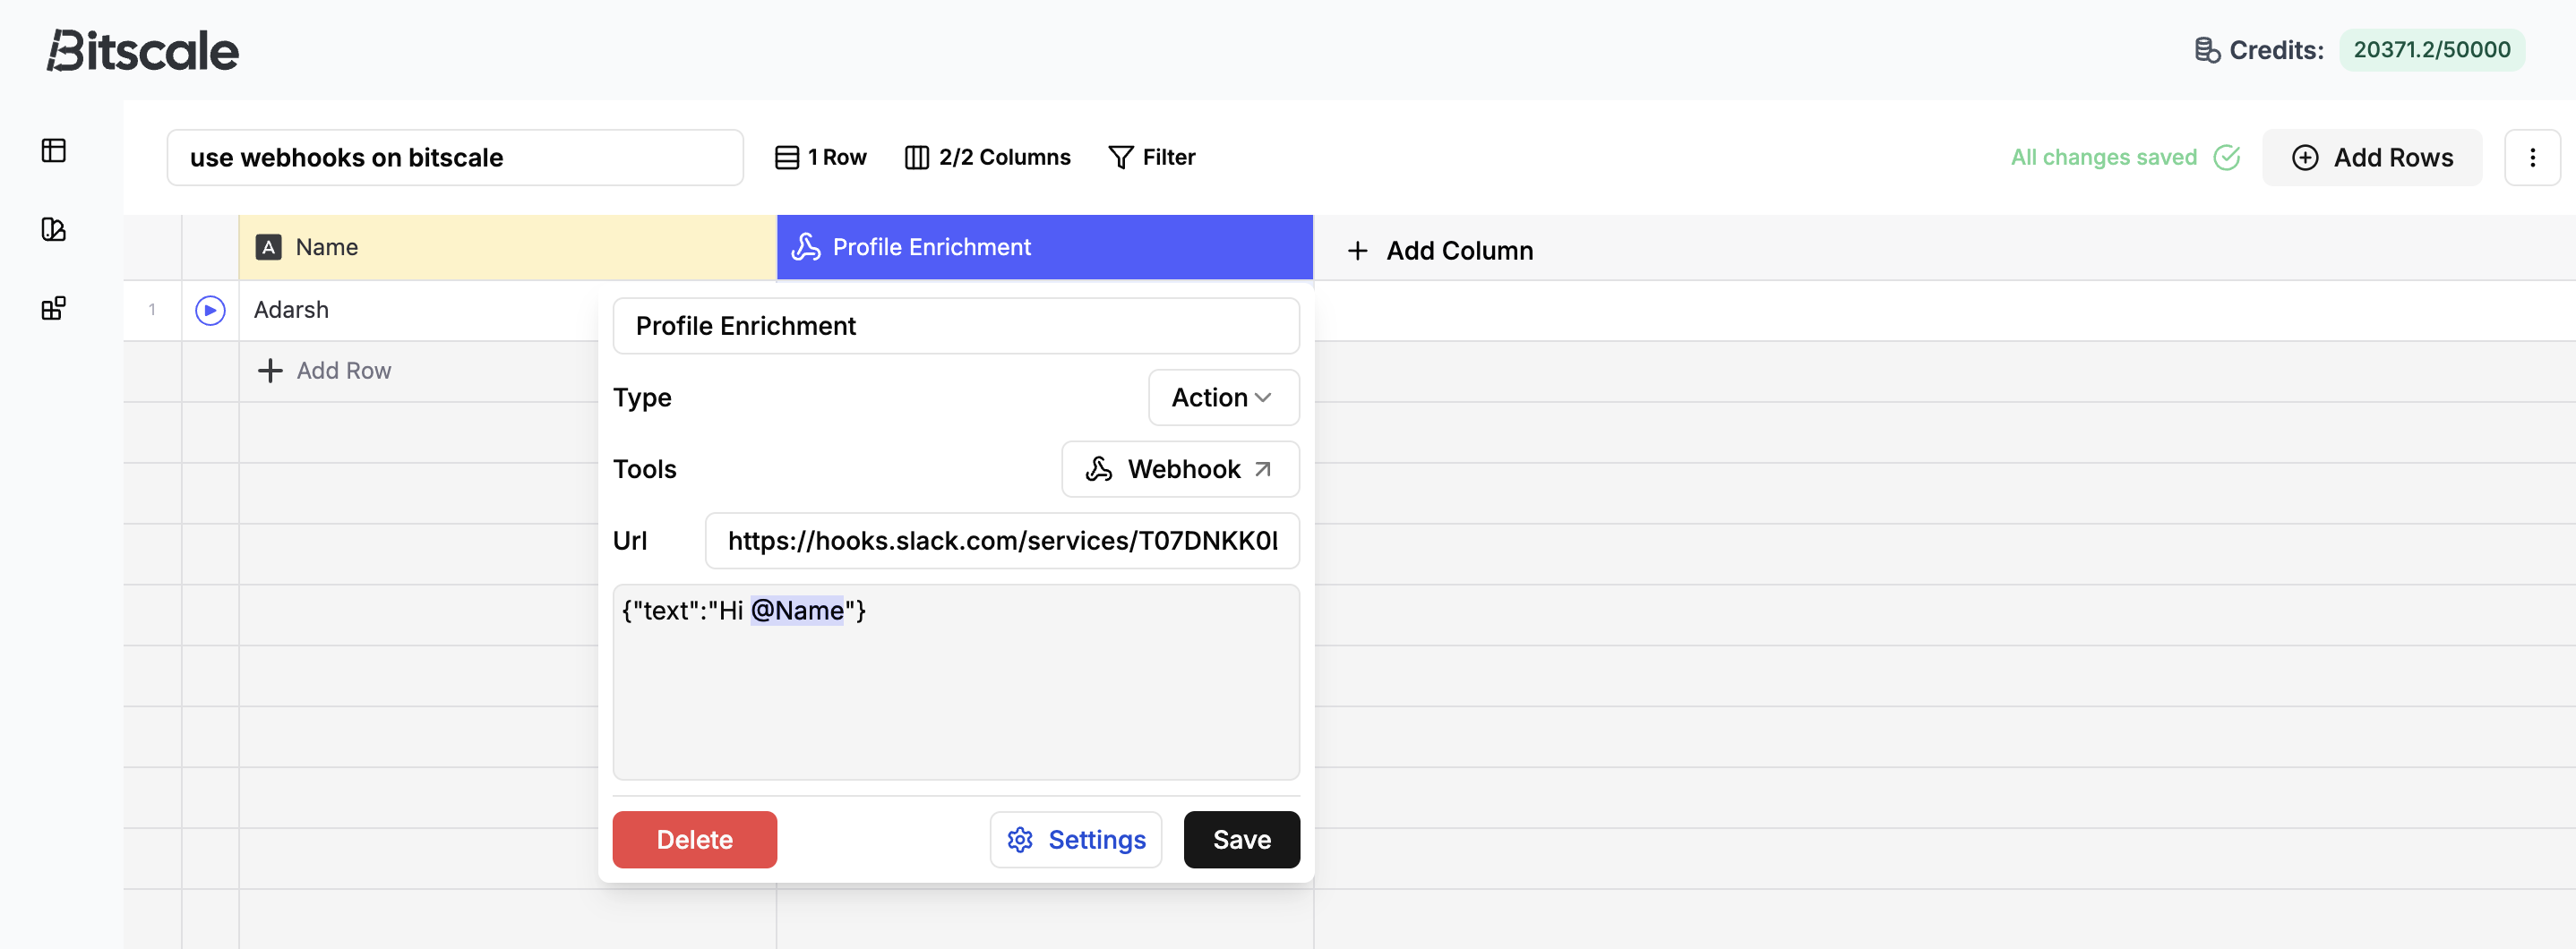Select row number 1
The width and height of the screenshot is (2576, 949).
click(152, 310)
